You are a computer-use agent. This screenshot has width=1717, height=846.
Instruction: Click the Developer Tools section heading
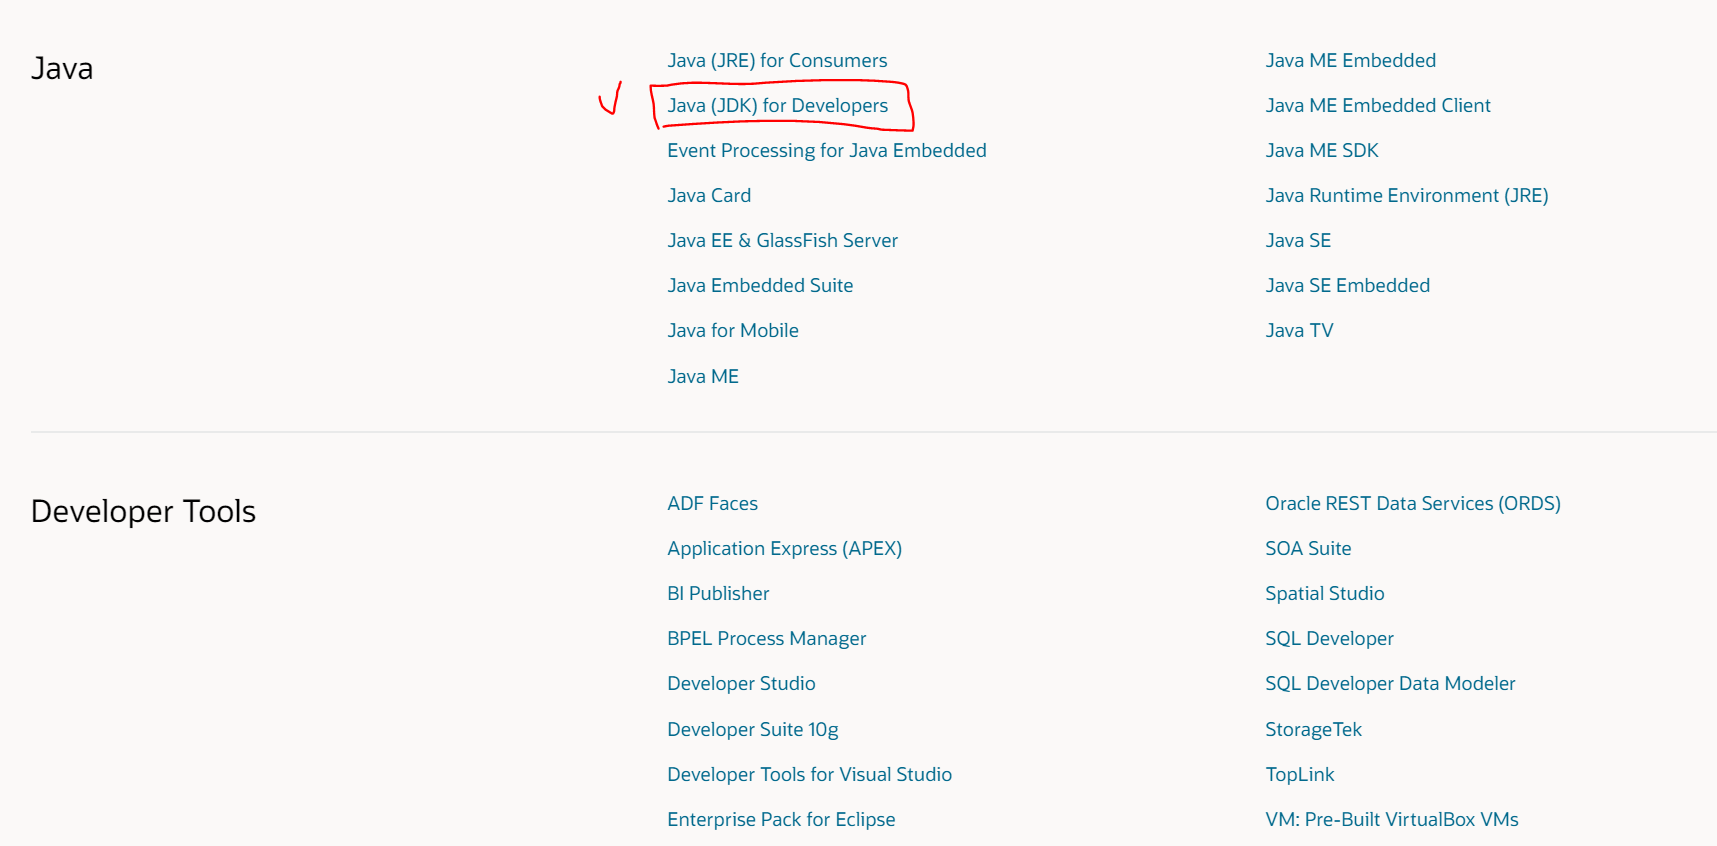[x=143, y=512]
